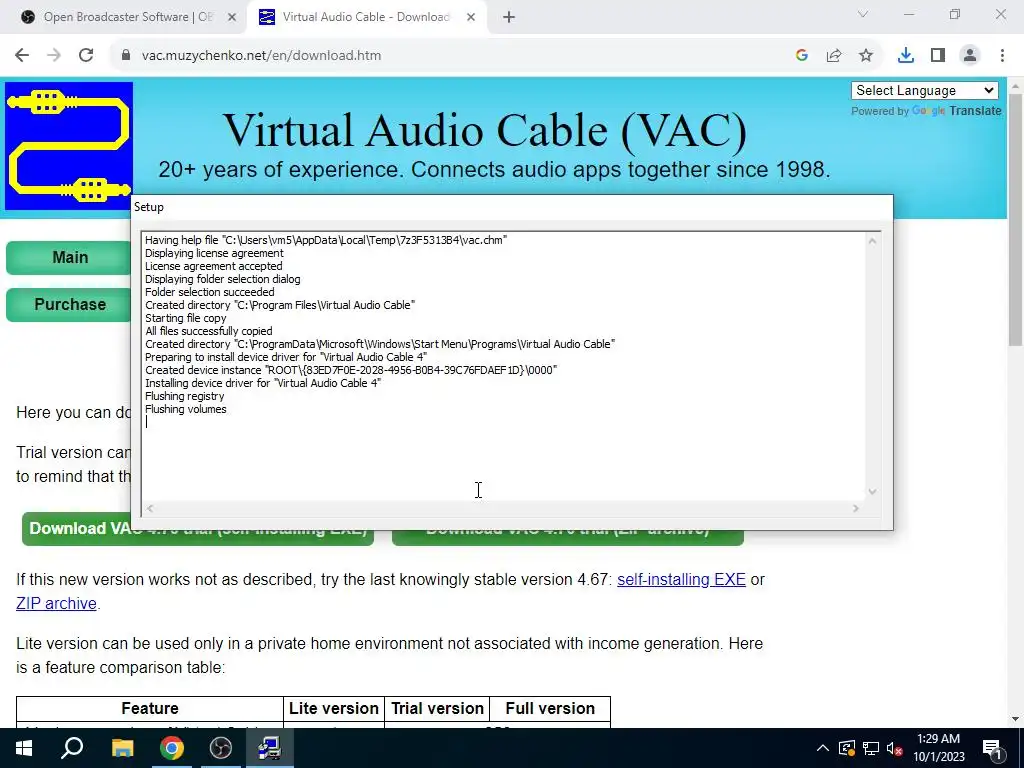Open taskbar clock and date
The height and width of the screenshot is (768, 1024).
938,748
